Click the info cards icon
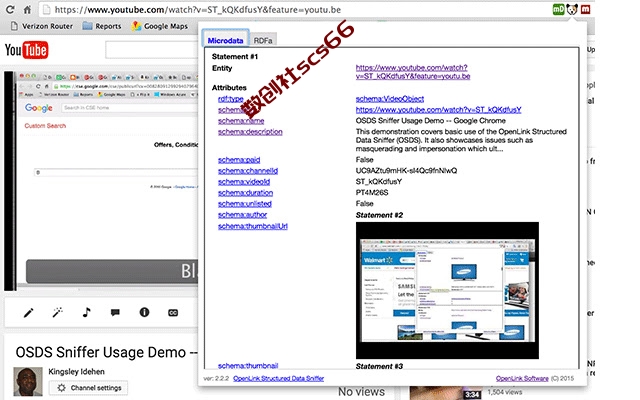 click(144, 313)
